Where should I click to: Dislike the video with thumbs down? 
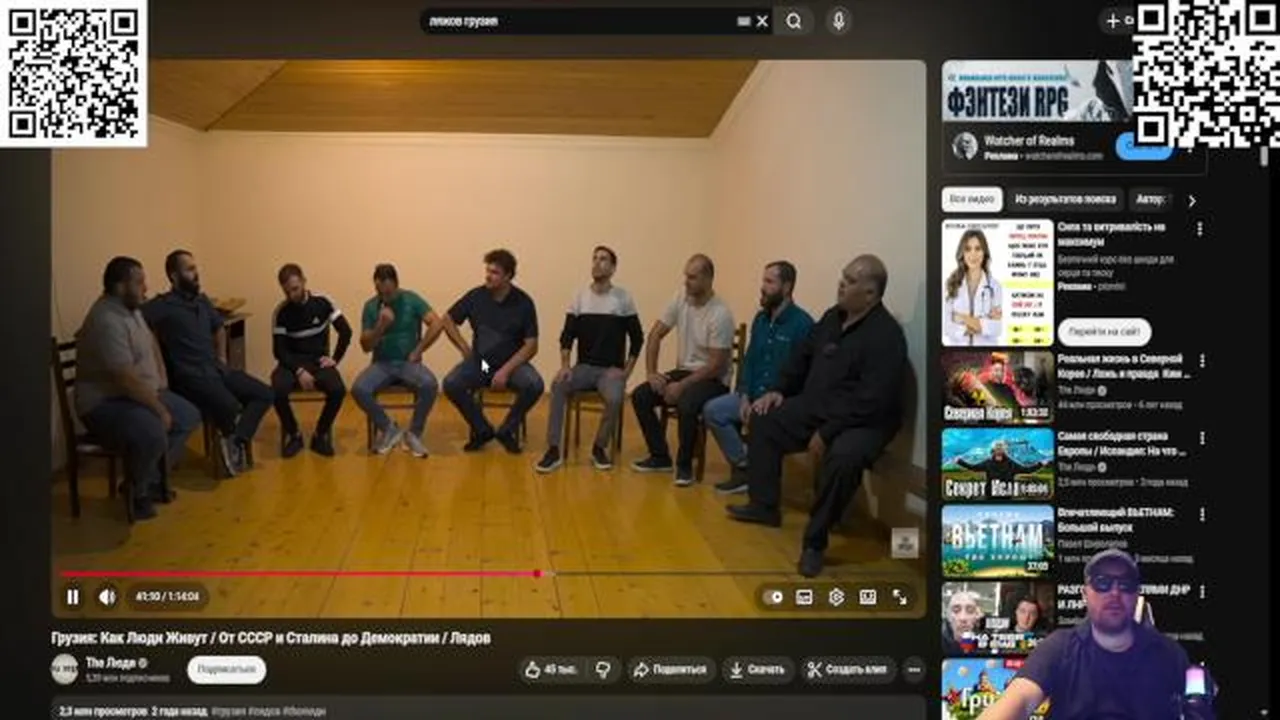point(603,670)
